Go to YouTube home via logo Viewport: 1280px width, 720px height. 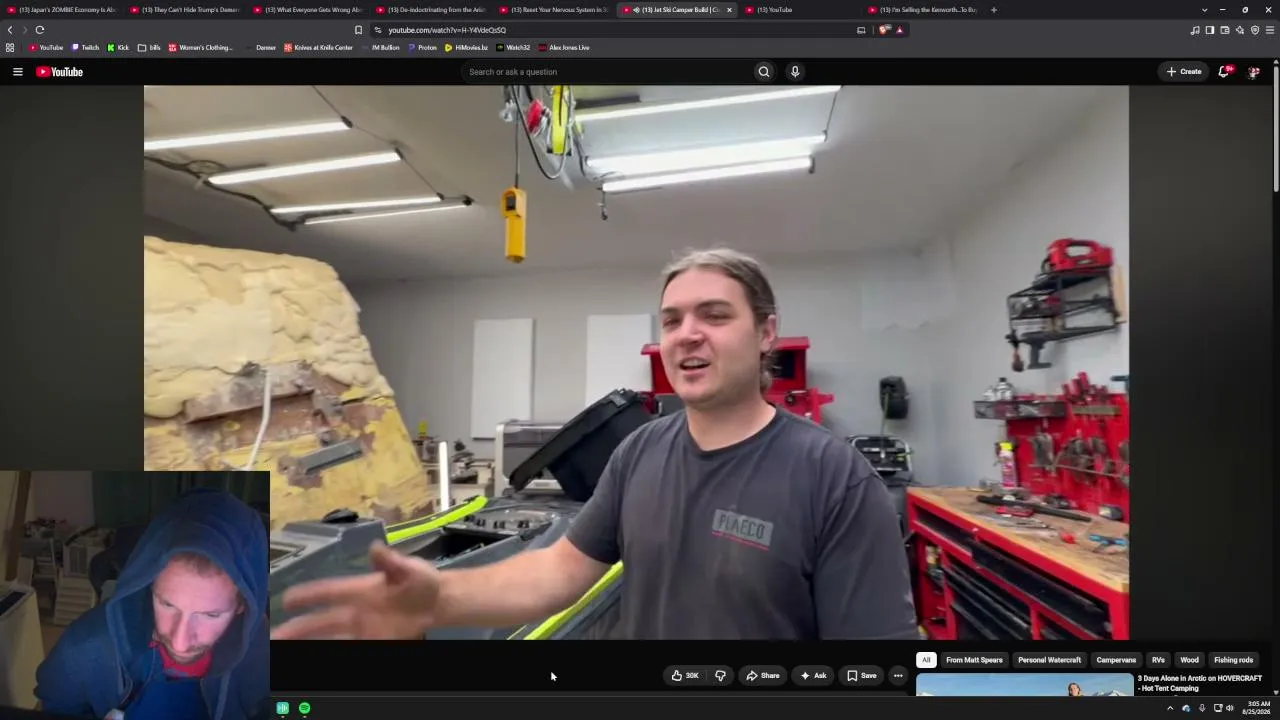[x=59, y=72]
